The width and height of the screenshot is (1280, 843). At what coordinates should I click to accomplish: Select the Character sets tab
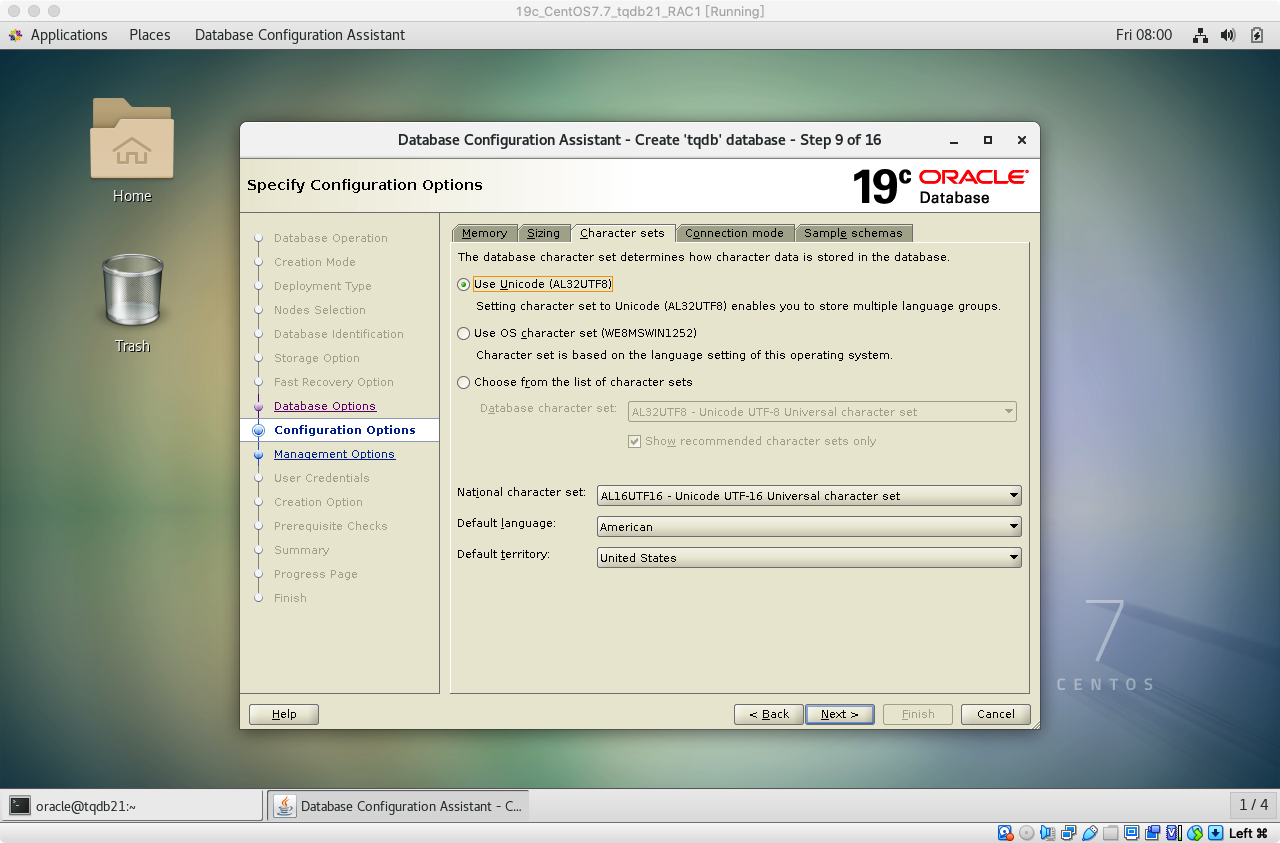[x=622, y=233]
